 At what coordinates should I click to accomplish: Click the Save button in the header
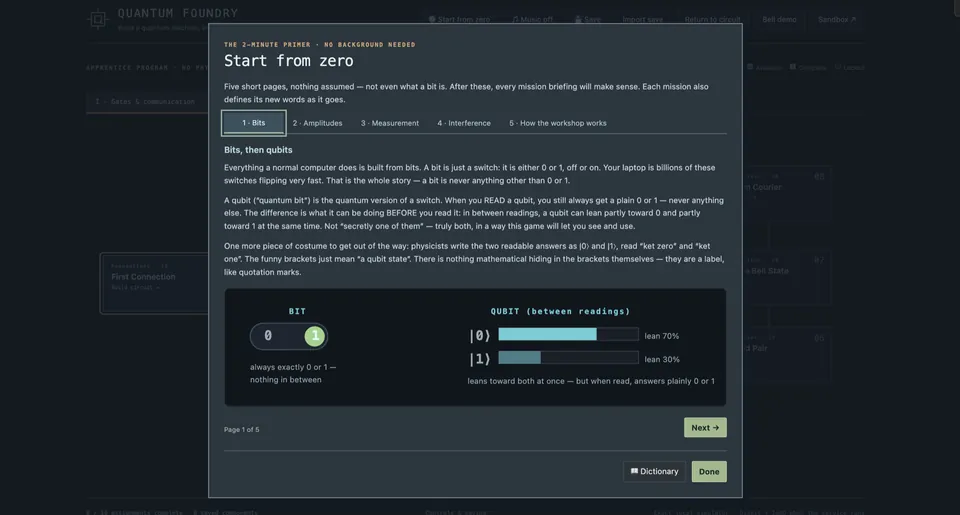[x=588, y=20]
